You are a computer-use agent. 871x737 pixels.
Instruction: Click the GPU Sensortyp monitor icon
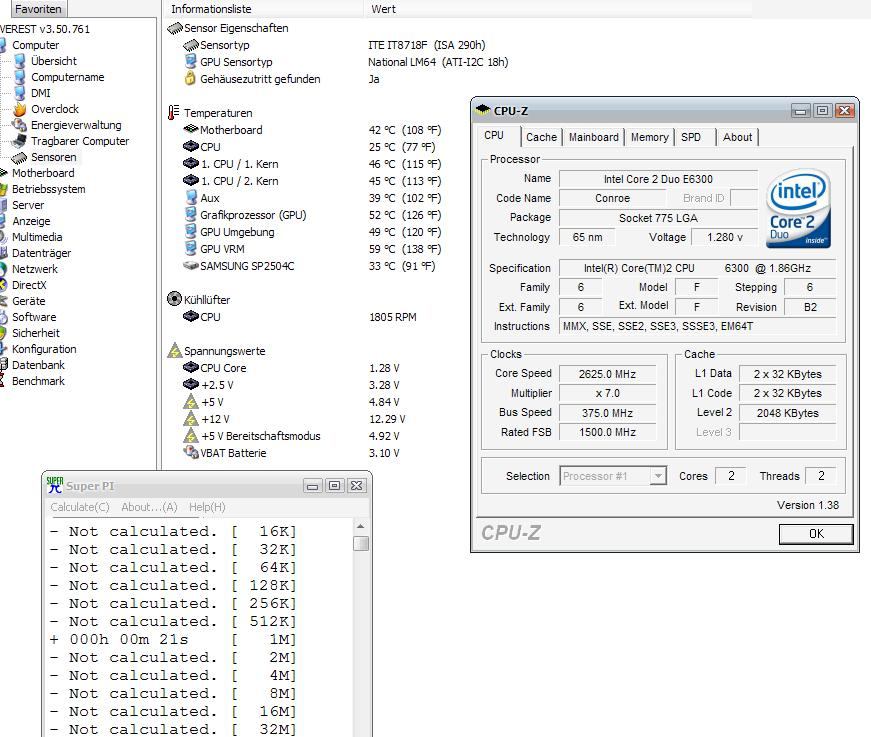point(191,62)
